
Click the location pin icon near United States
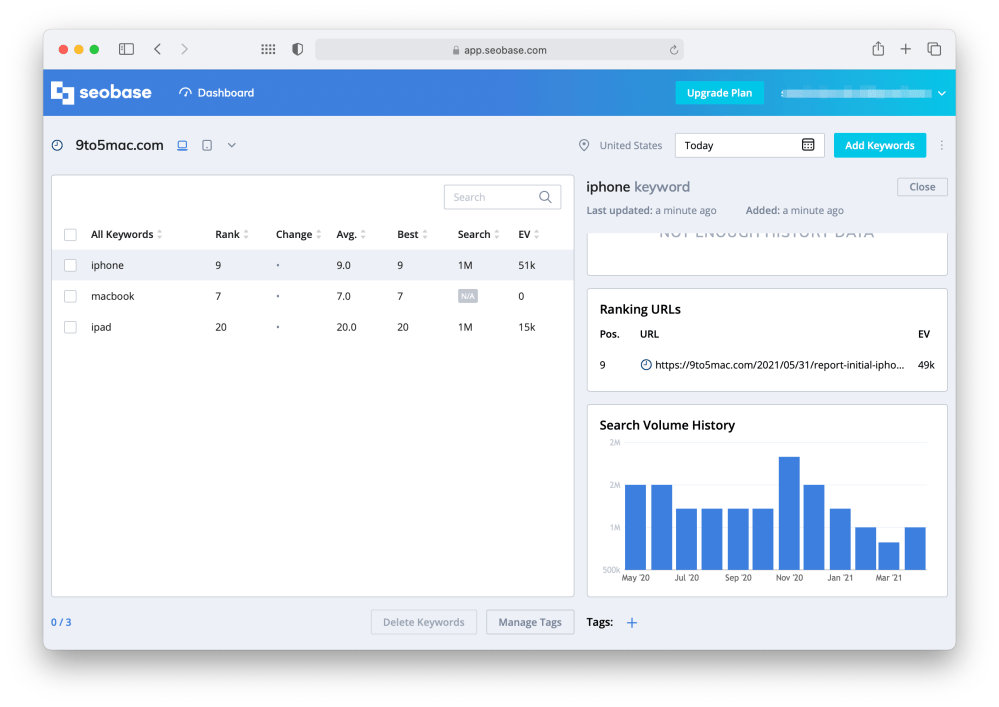click(x=584, y=145)
